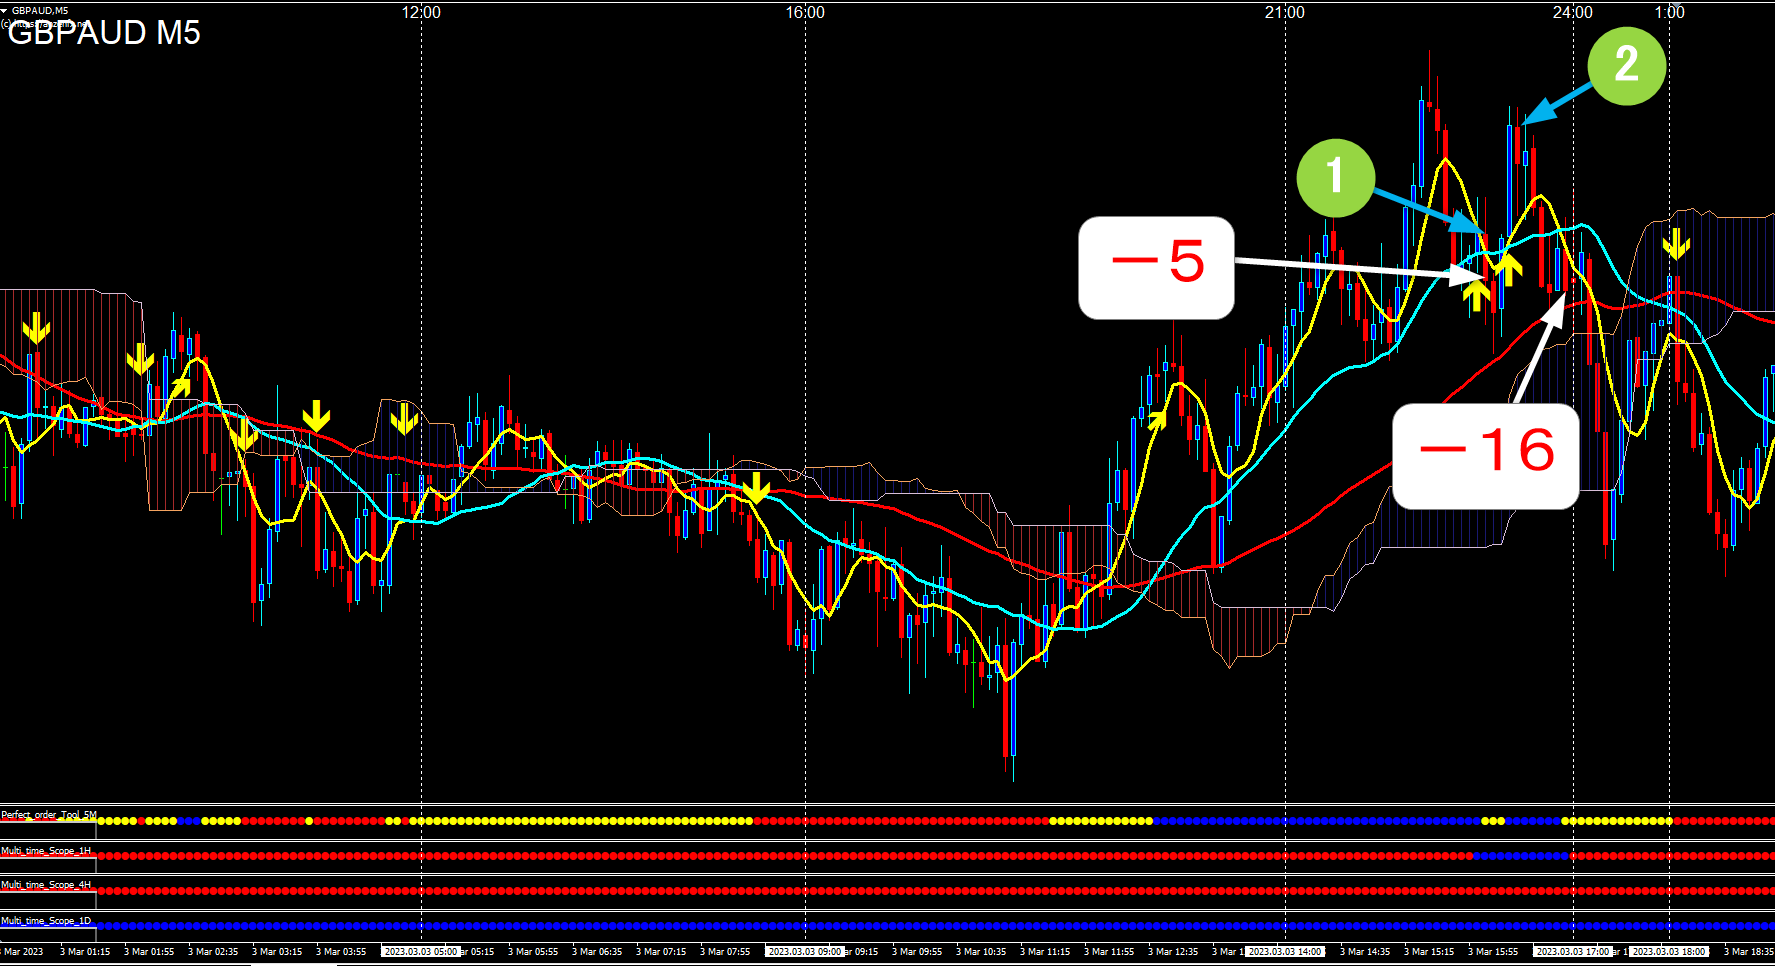Click the 3 Mar 01:15 time axis label
The width and height of the screenshot is (1775, 966).
click(85, 952)
